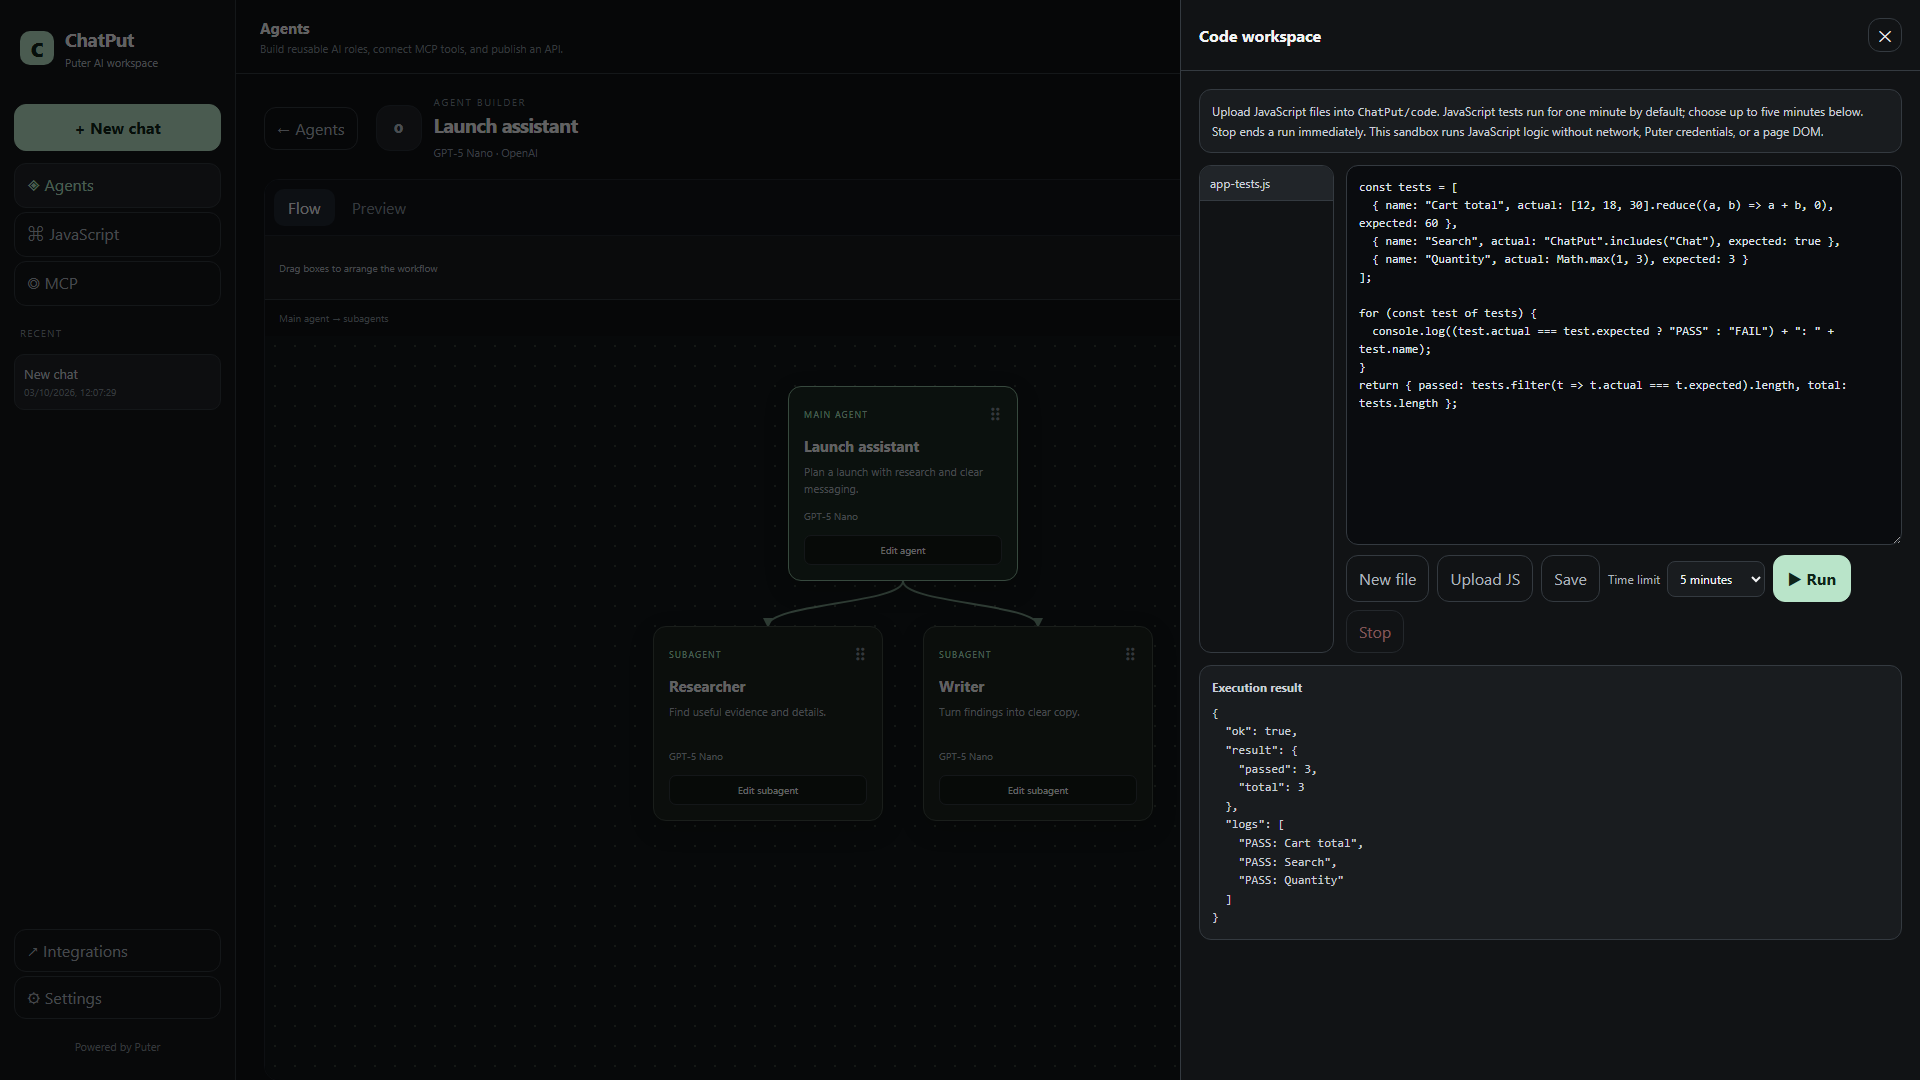Open the recent New chat entry
The width and height of the screenshot is (1920, 1080).
click(x=117, y=382)
